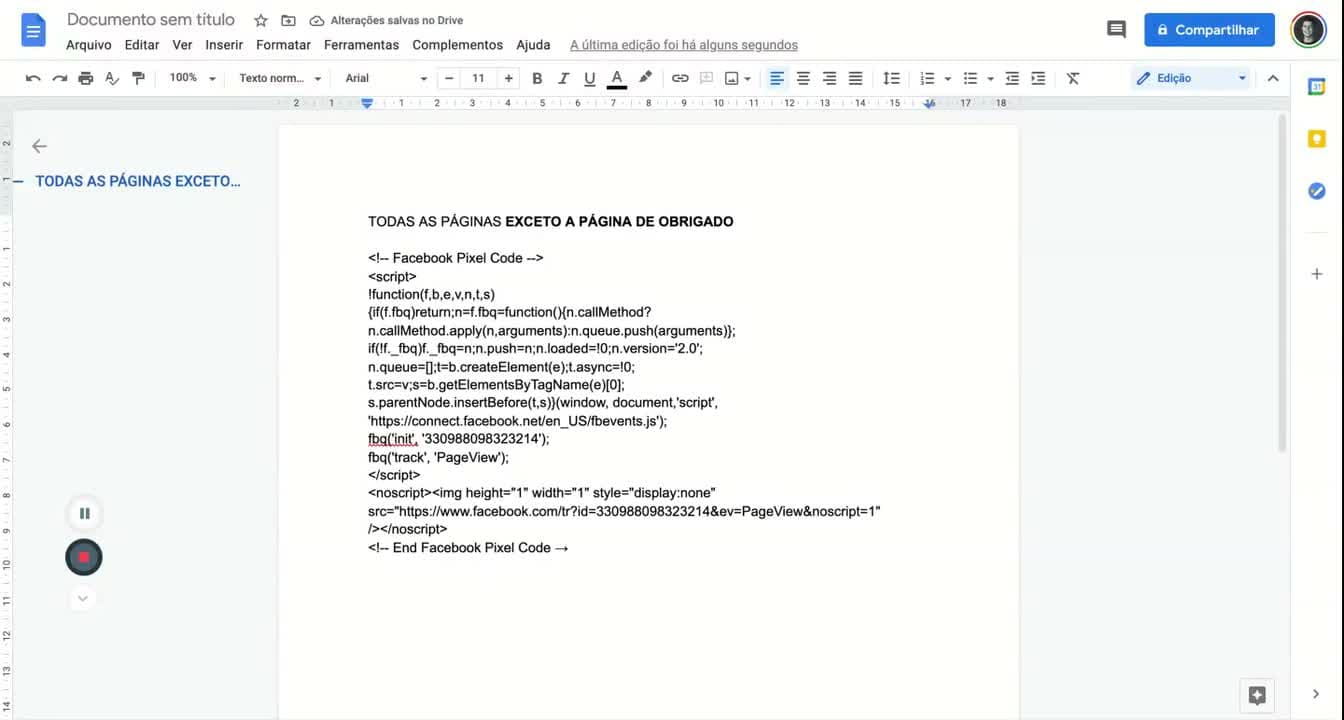1344x720 pixels.
Task: Click the Compartilhar button
Action: [x=1209, y=30]
